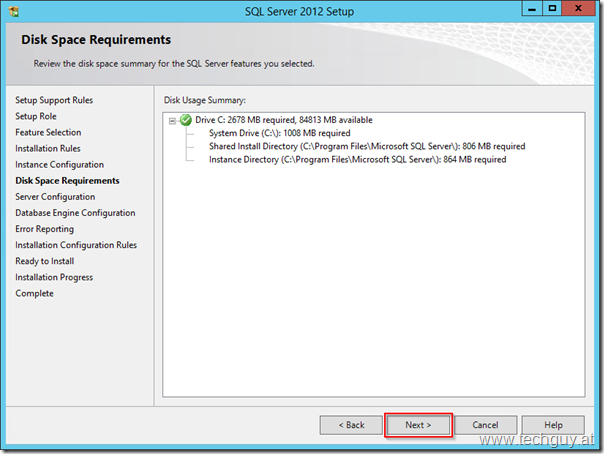Screen dimensions: 604x454
Task: Select the Shared Install Directory row
Action: 367,146
